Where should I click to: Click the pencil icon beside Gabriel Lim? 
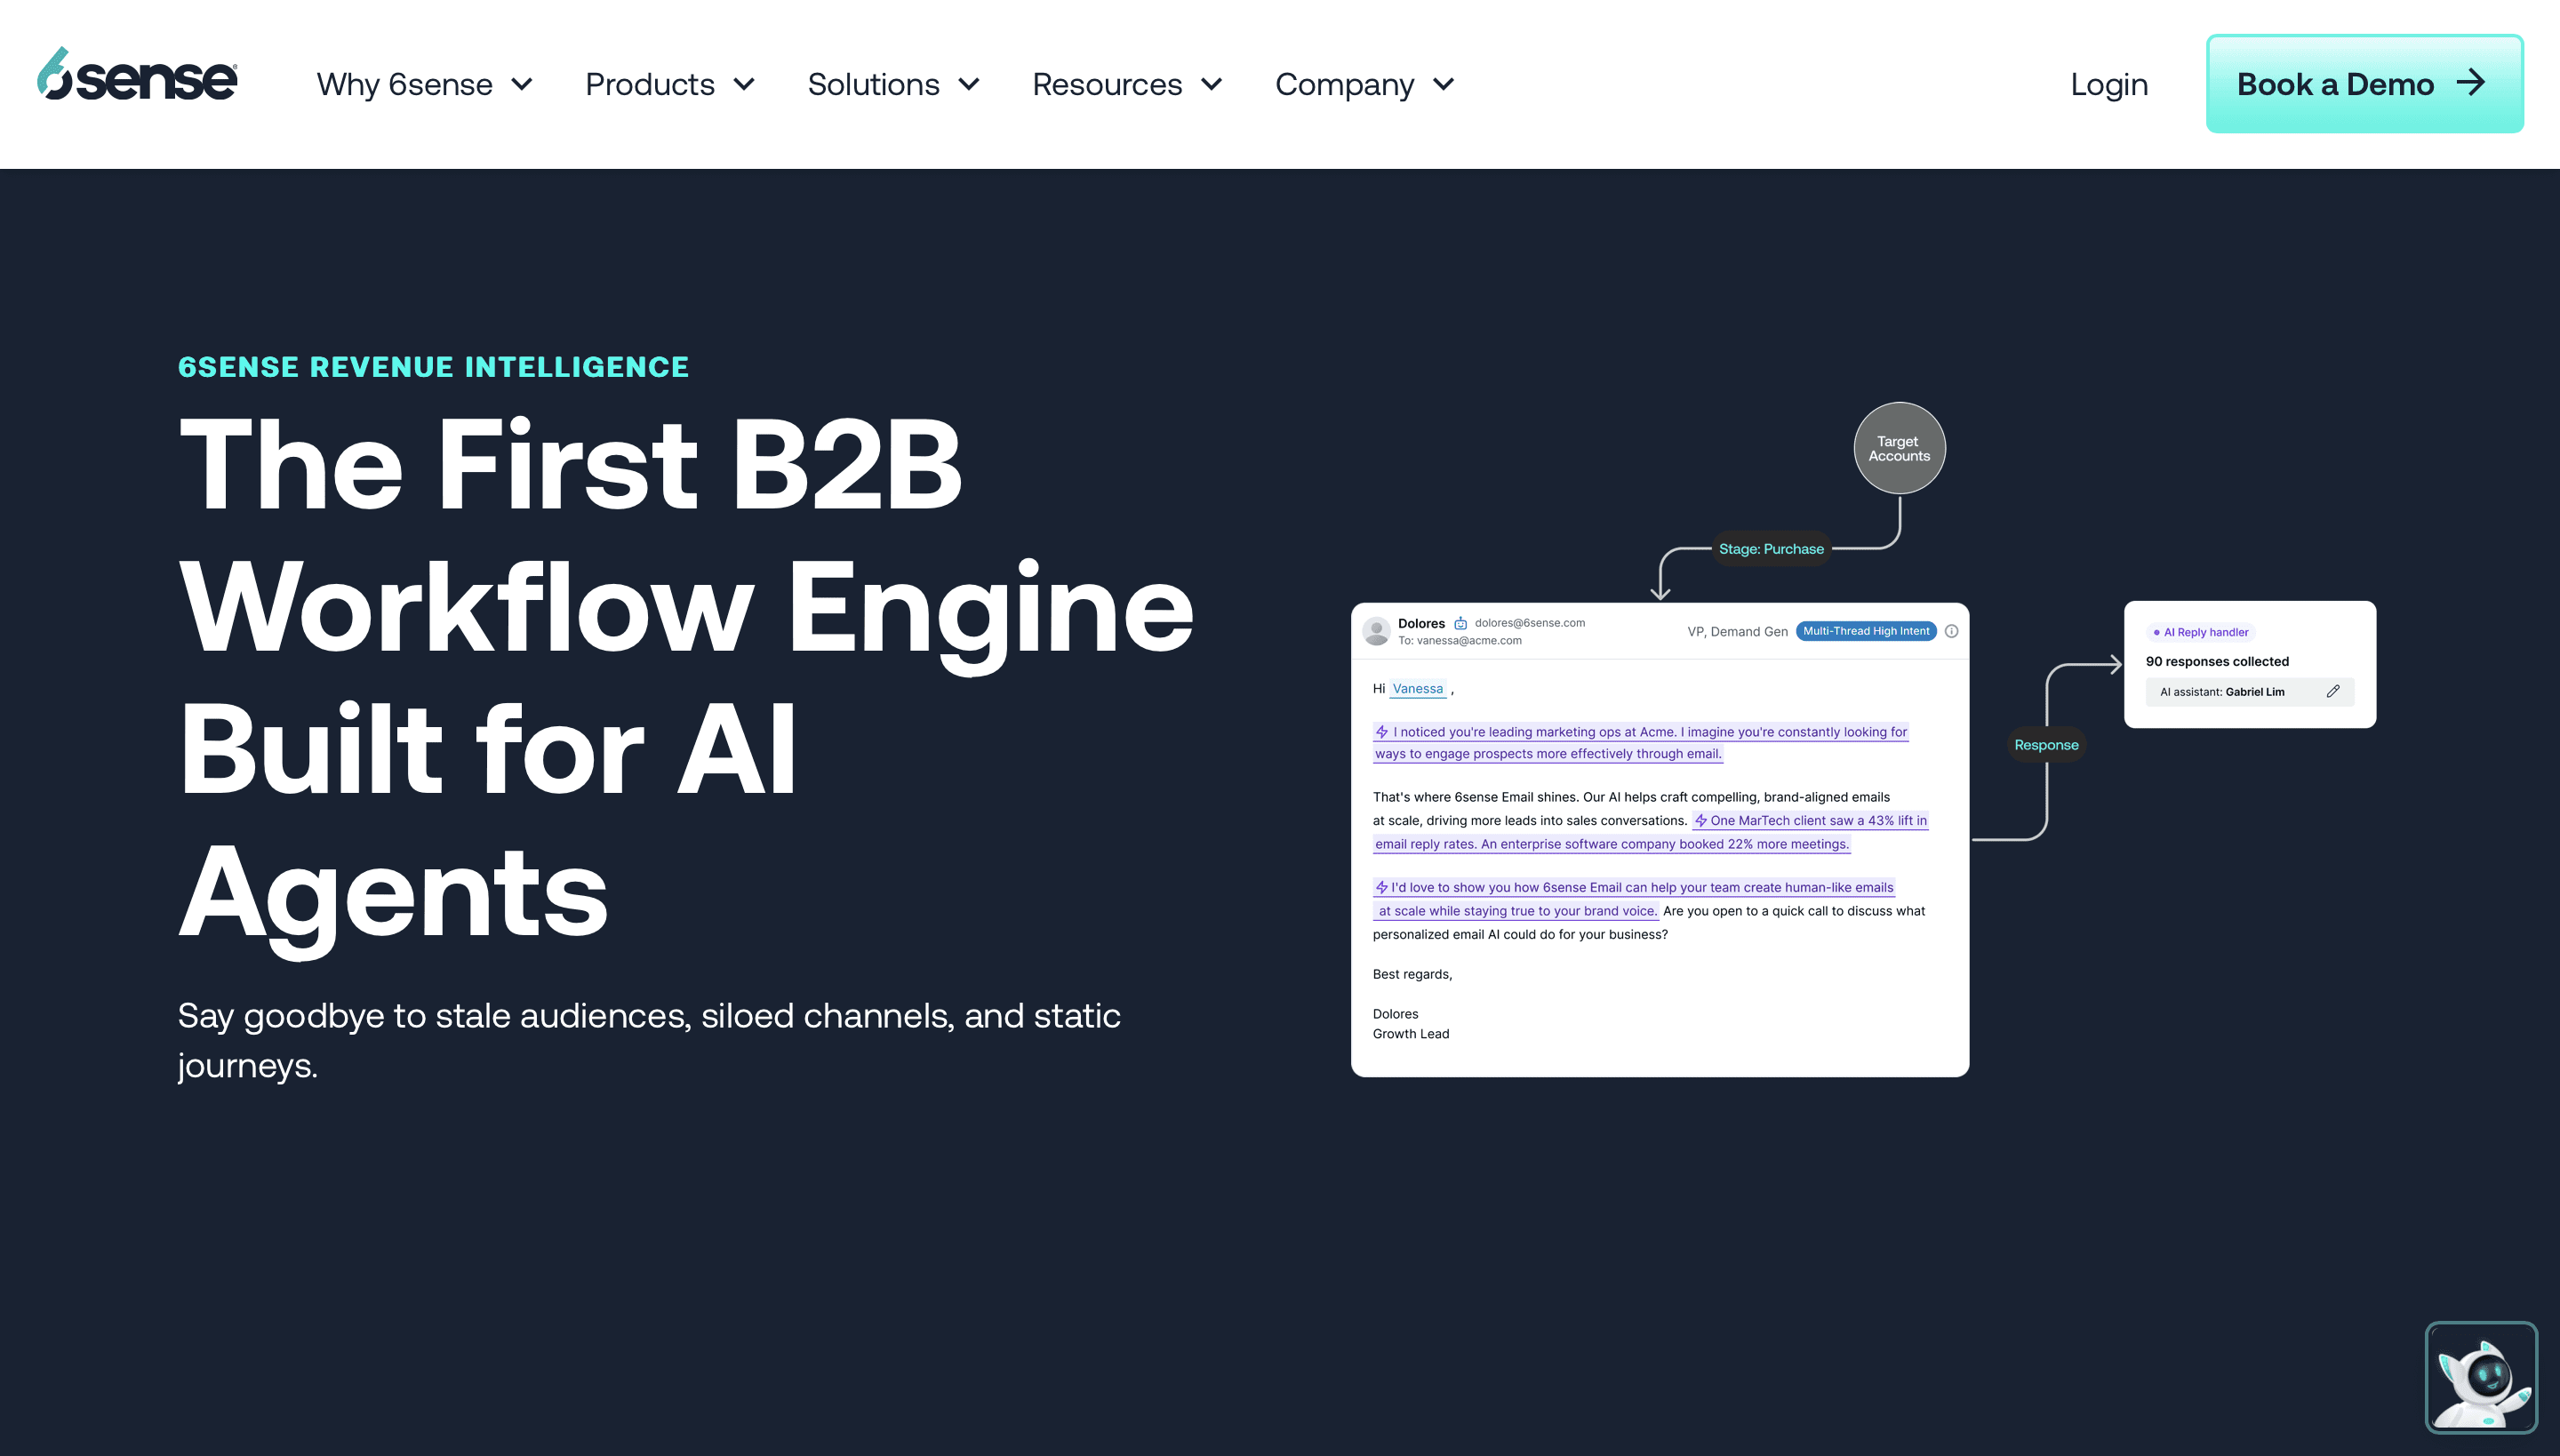click(2333, 691)
